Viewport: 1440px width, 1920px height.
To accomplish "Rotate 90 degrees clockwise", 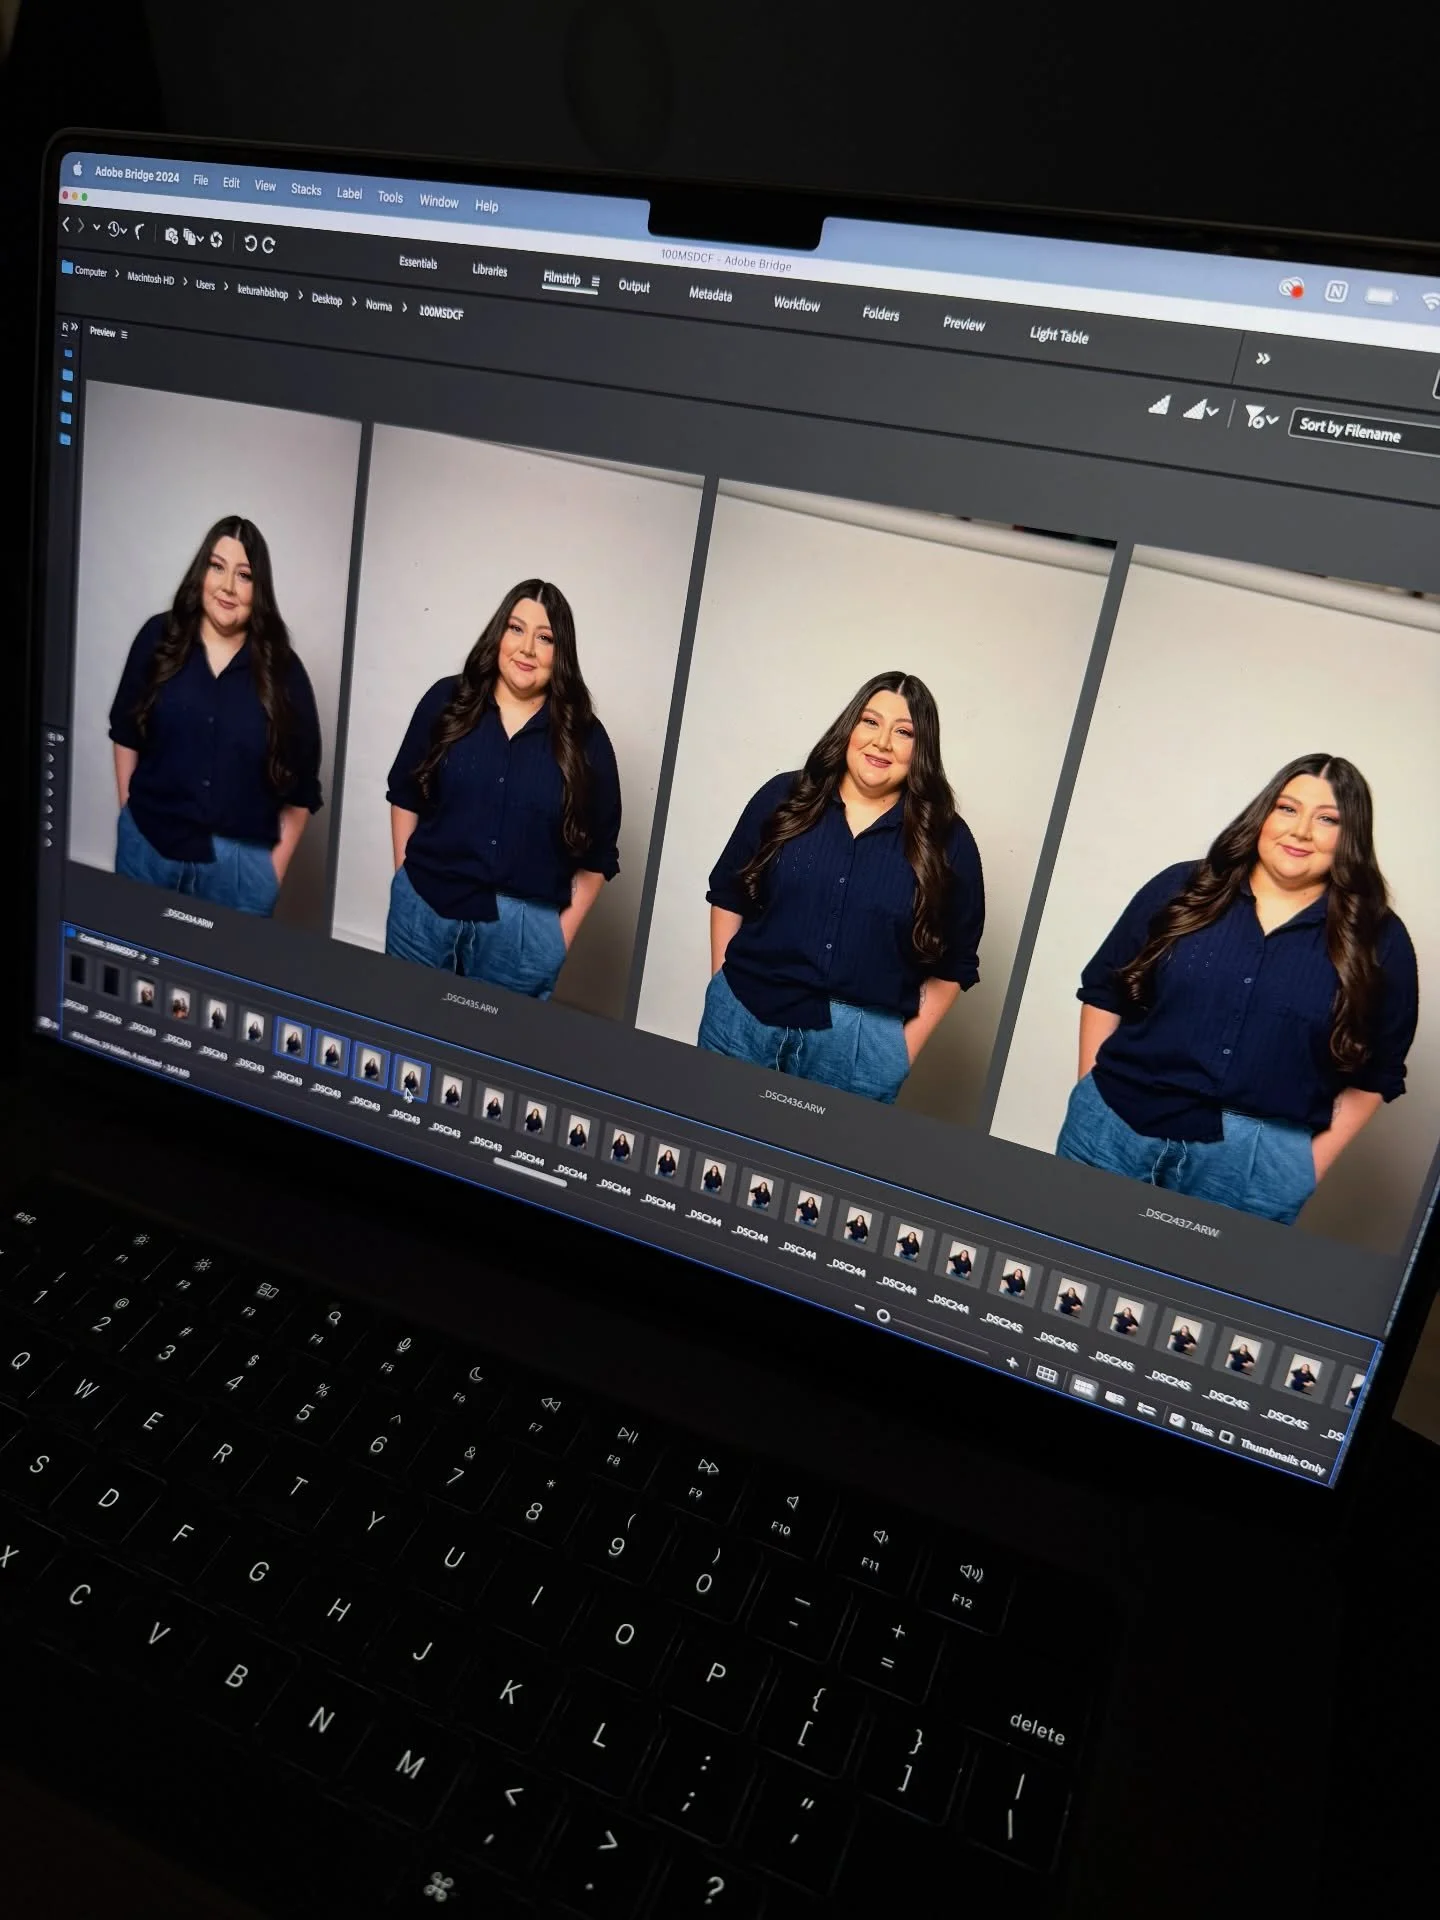I will point(268,245).
